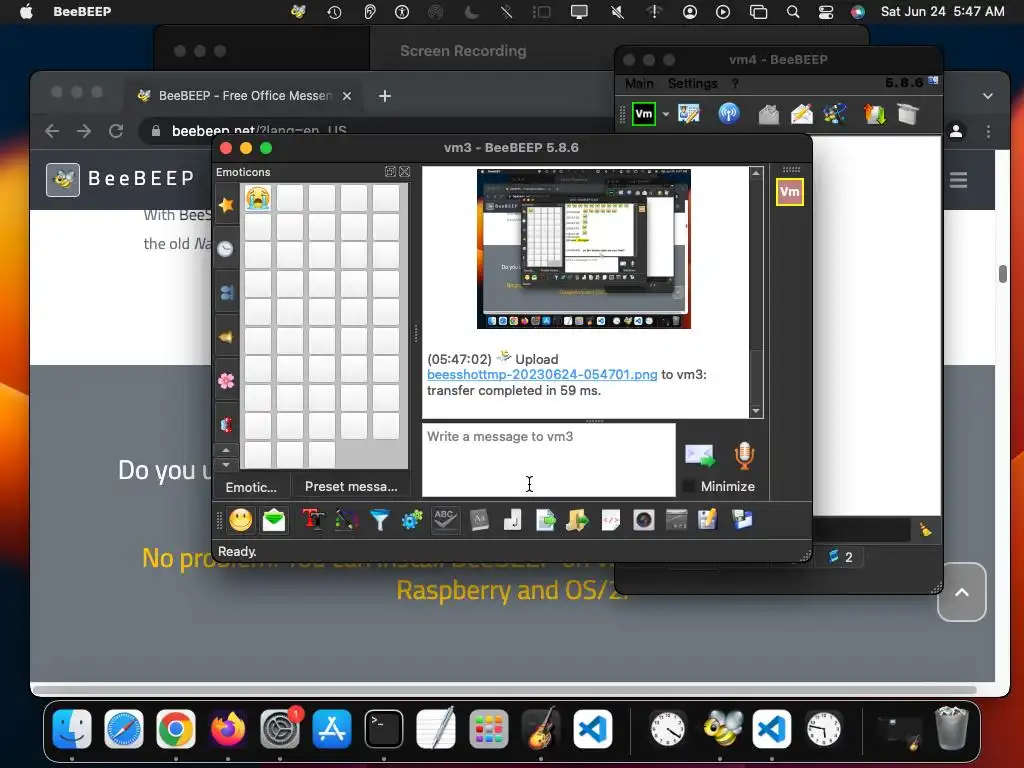Image resolution: width=1024 pixels, height=768 pixels.
Task: Open the clock recent emoticons category
Action: [226, 249]
